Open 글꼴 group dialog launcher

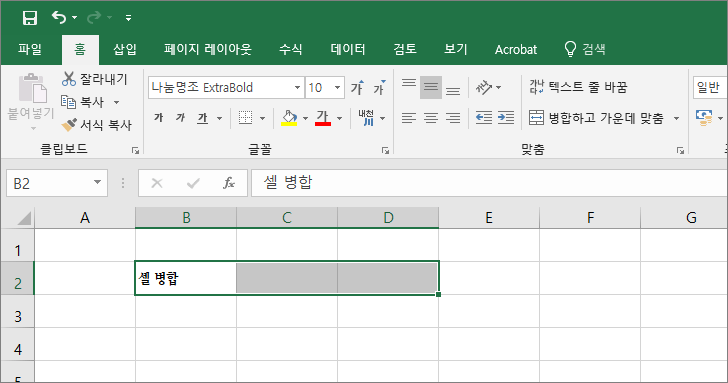tap(385, 150)
